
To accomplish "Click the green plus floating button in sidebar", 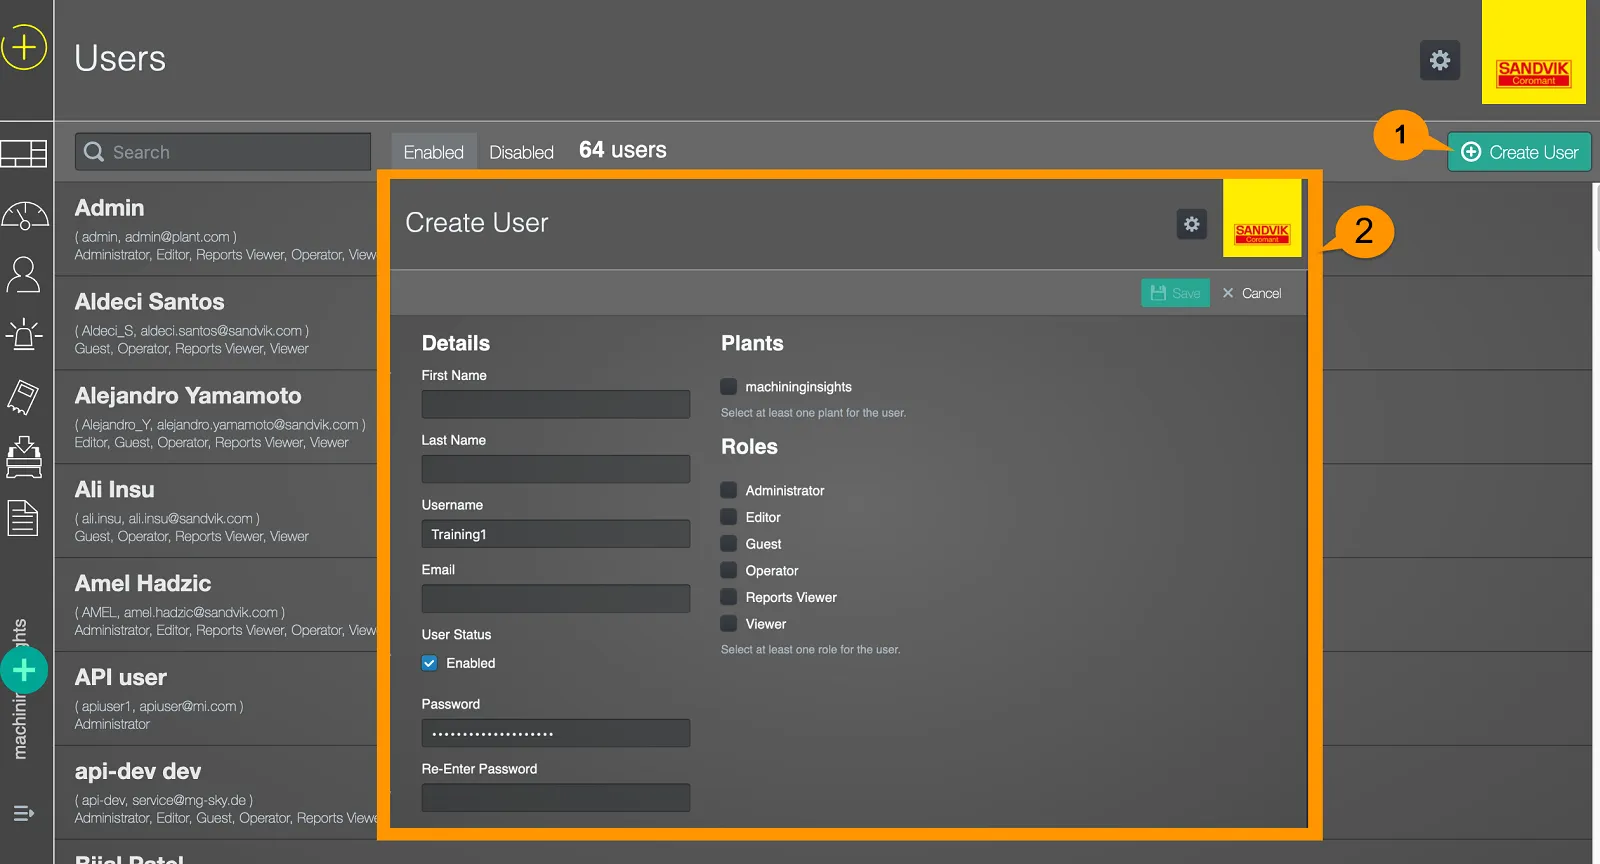I will (x=24, y=670).
